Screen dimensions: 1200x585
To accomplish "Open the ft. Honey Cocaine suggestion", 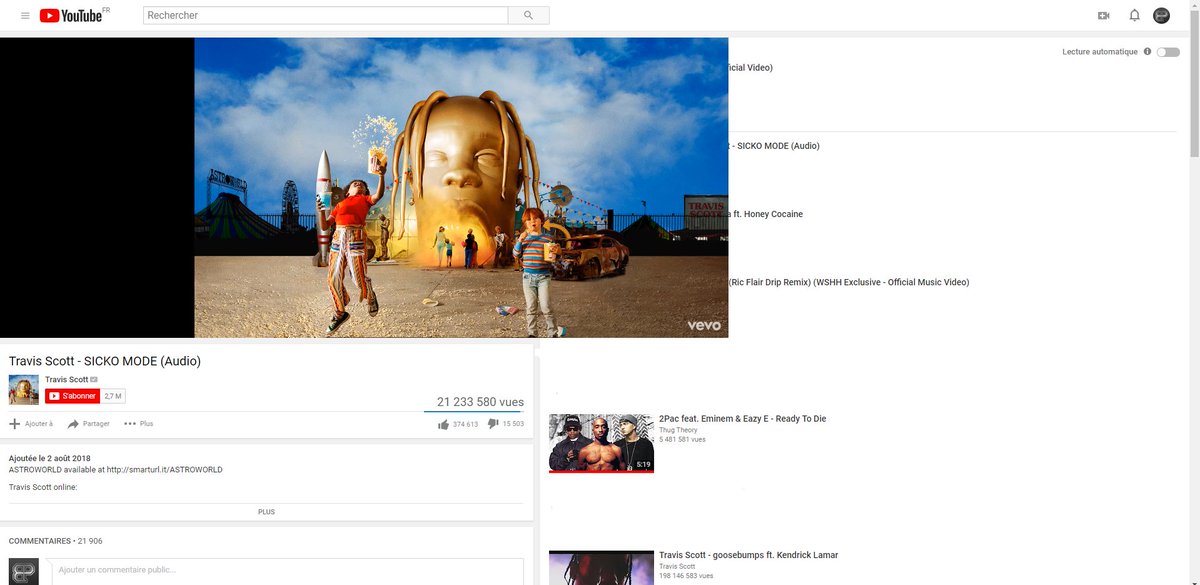I will (x=766, y=214).
